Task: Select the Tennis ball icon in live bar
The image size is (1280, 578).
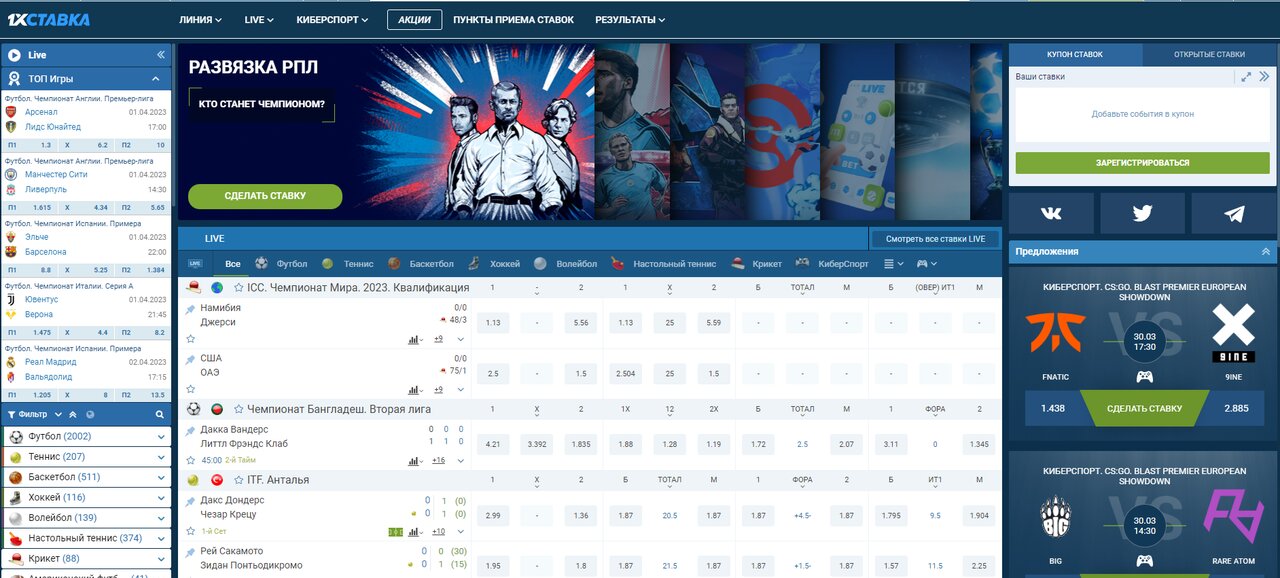Action: click(328, 264)
